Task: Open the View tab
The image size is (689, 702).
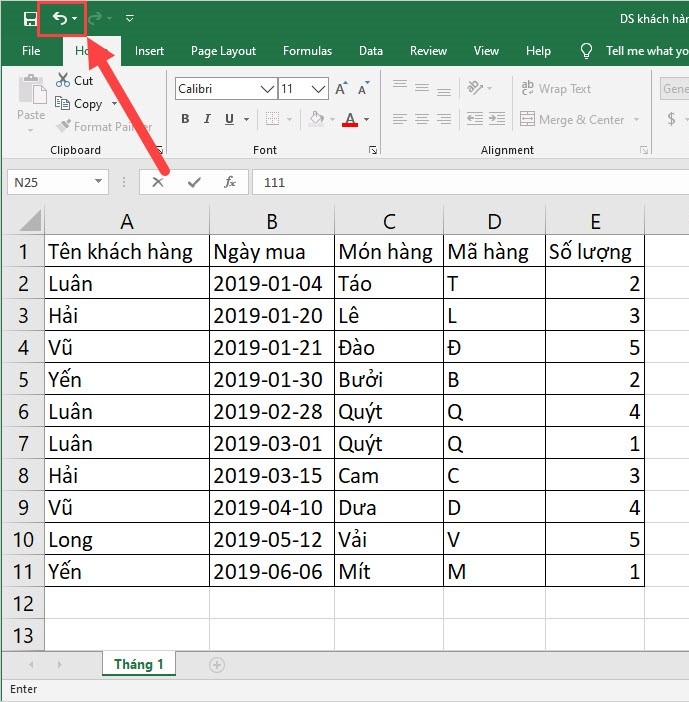Action: click(486, 51)
